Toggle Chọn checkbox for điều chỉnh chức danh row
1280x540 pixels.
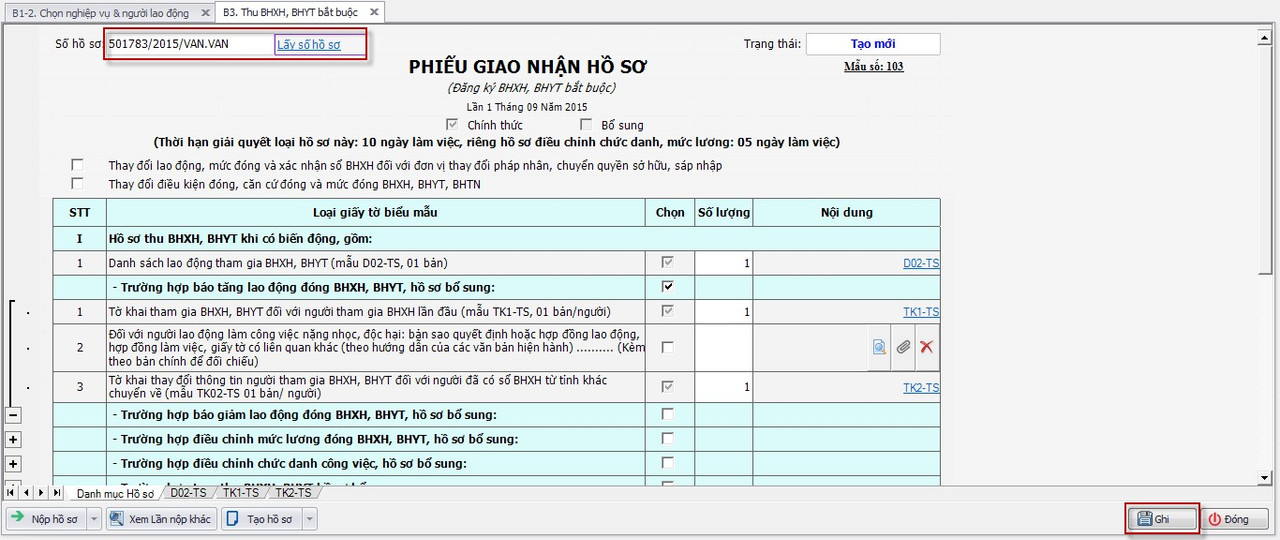click(x=668, y=463)
